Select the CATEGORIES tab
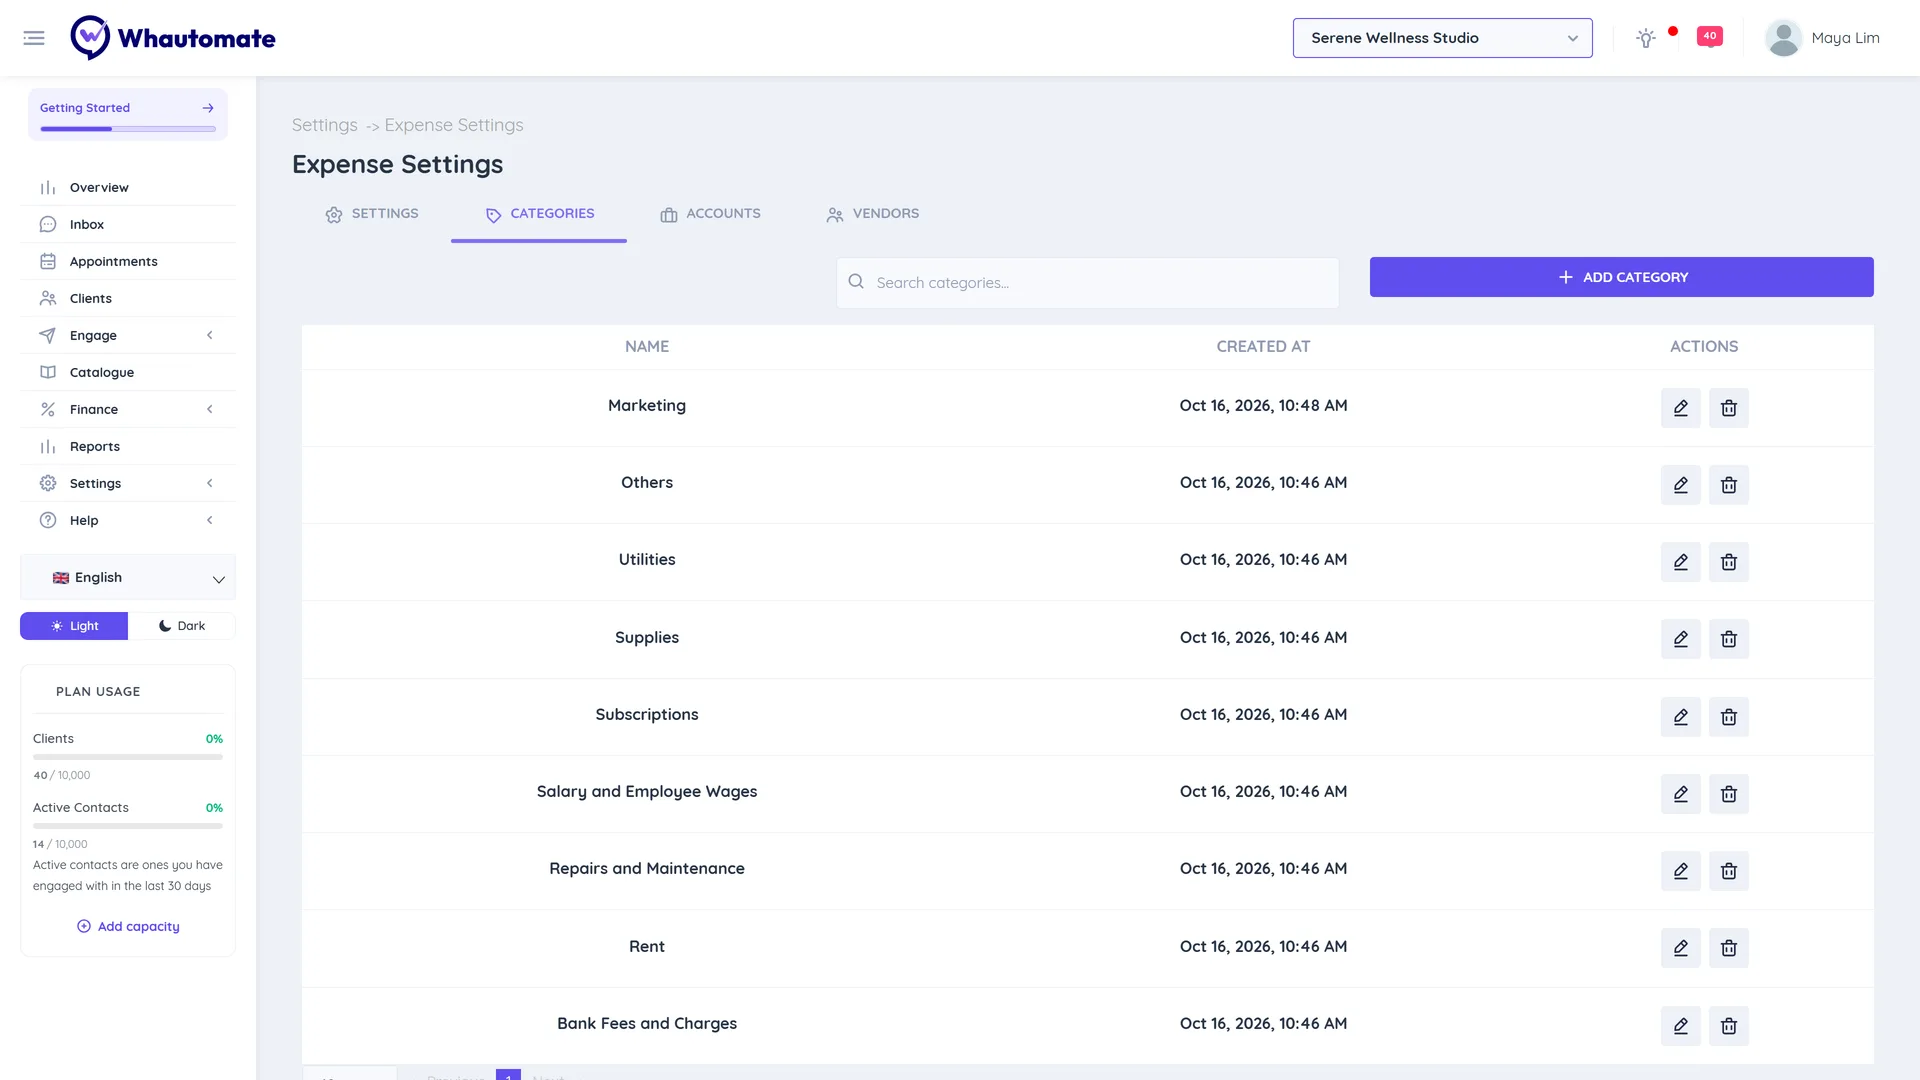This screenshot has width=1920, height=1080. (539, 214)
